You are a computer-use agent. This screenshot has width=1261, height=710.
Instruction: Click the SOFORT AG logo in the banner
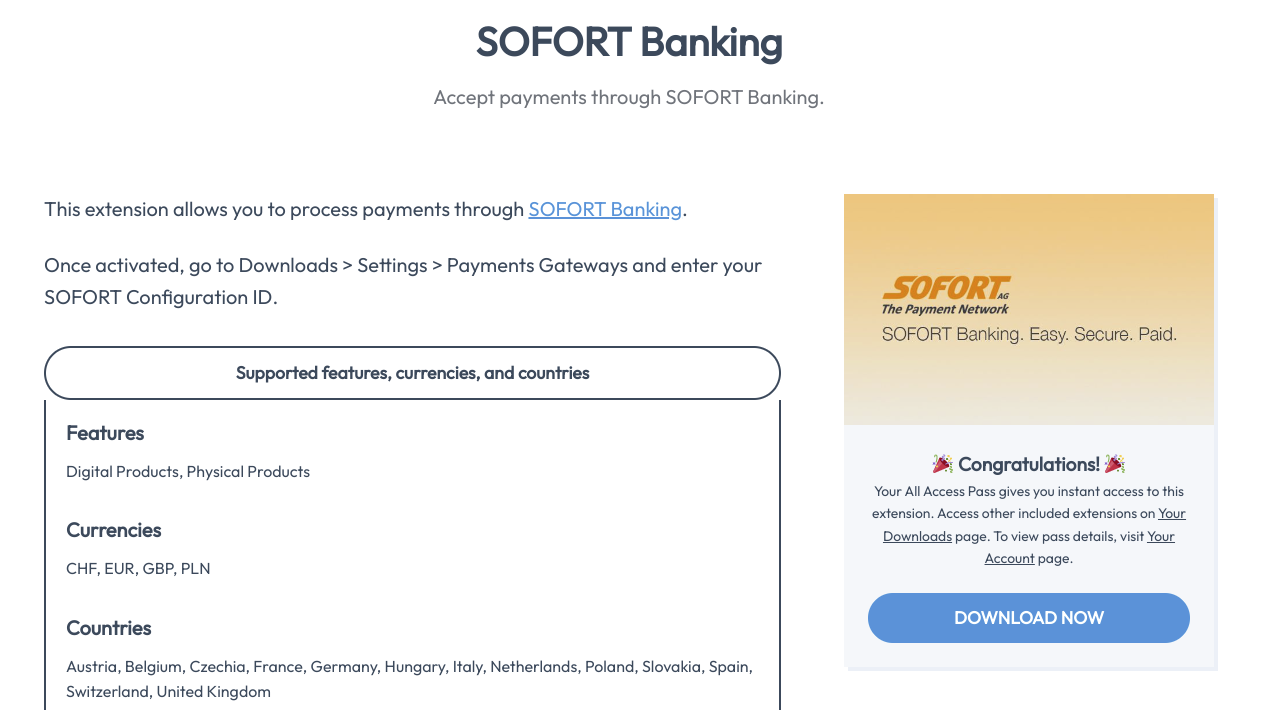coord(945,291)
